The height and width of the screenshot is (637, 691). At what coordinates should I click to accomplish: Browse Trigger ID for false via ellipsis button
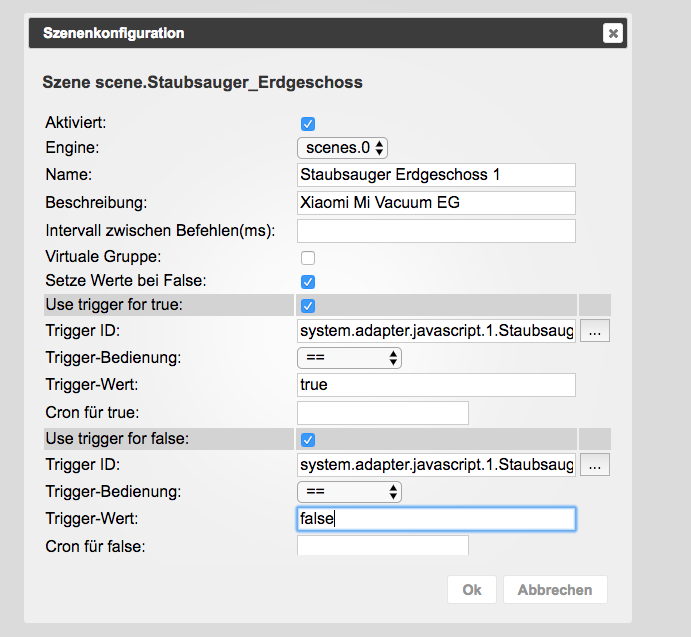(595, 465)
